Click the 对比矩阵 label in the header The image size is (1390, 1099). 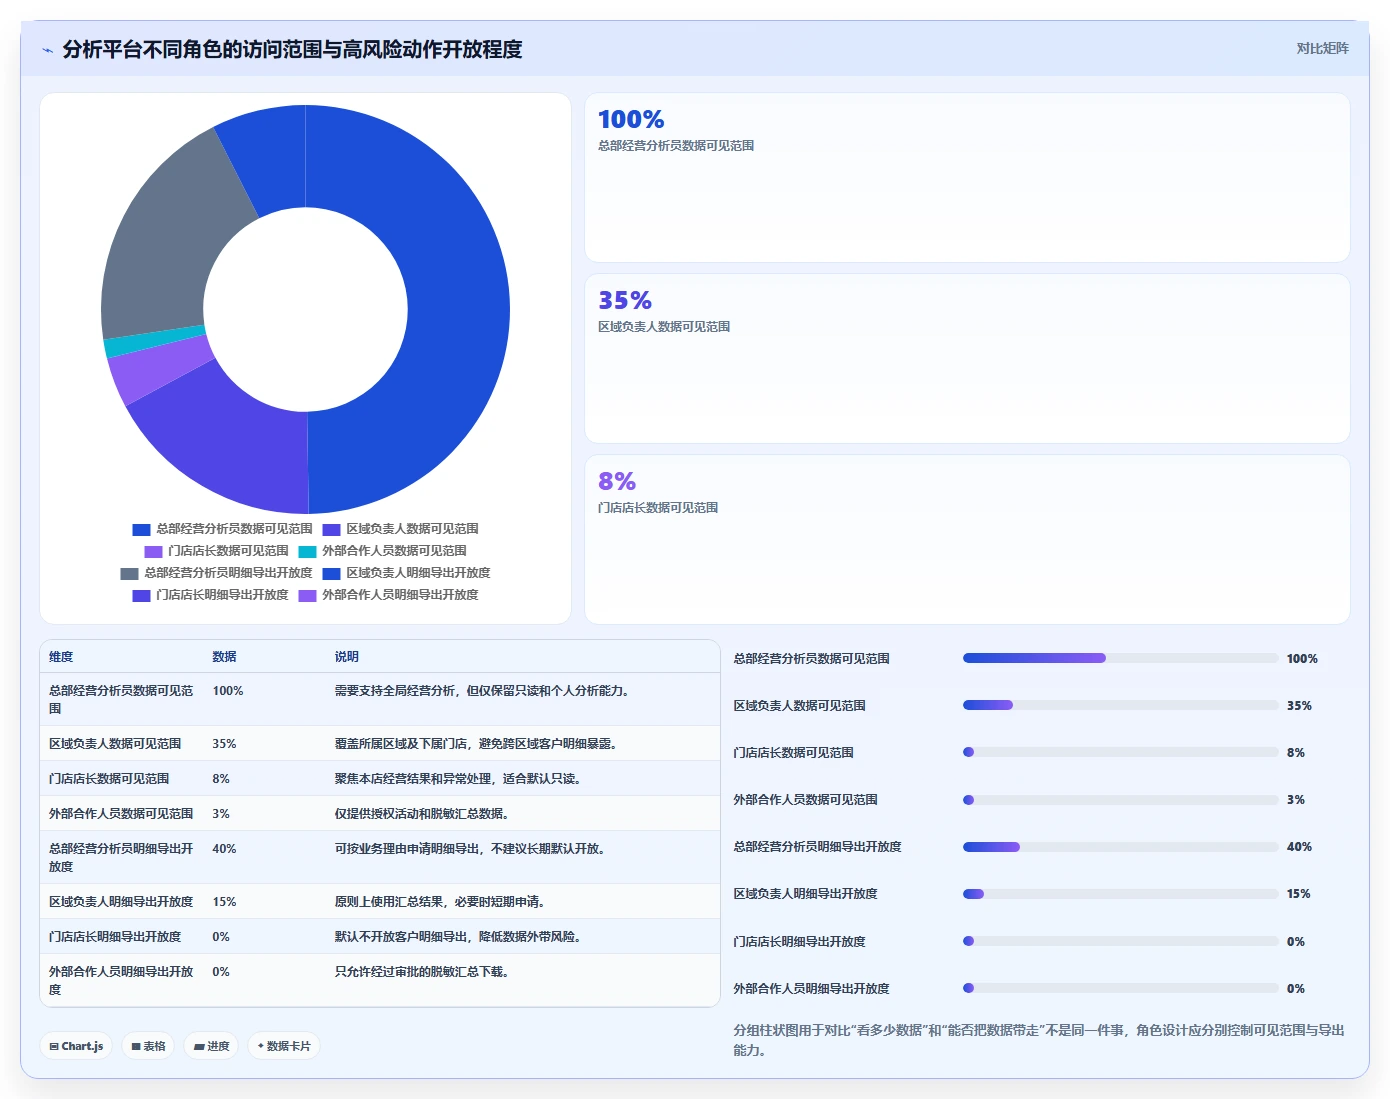[x=1322, y=48]
